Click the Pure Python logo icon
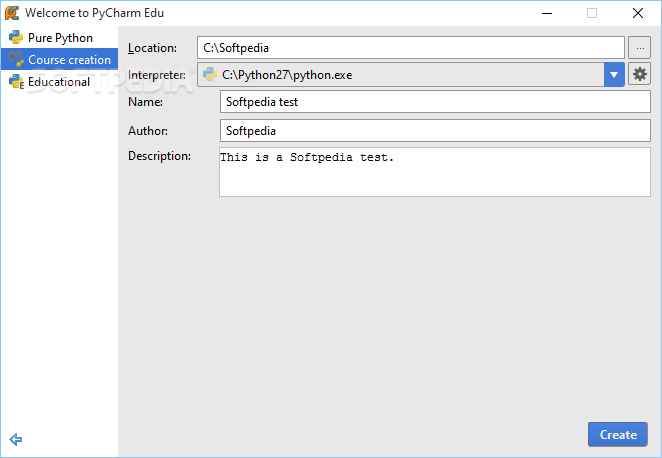The width and height of the screenshot is (662, 458). pyautogui.click(x=16, y=38)
